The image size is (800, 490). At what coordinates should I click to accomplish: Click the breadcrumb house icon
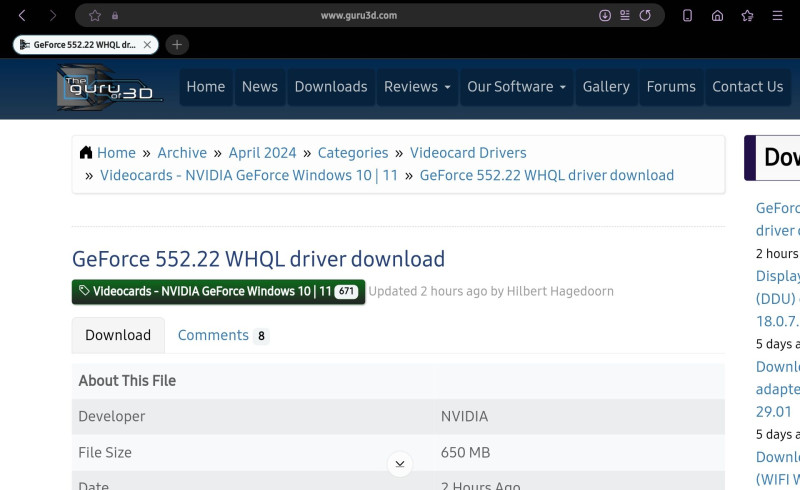point(86,152)
